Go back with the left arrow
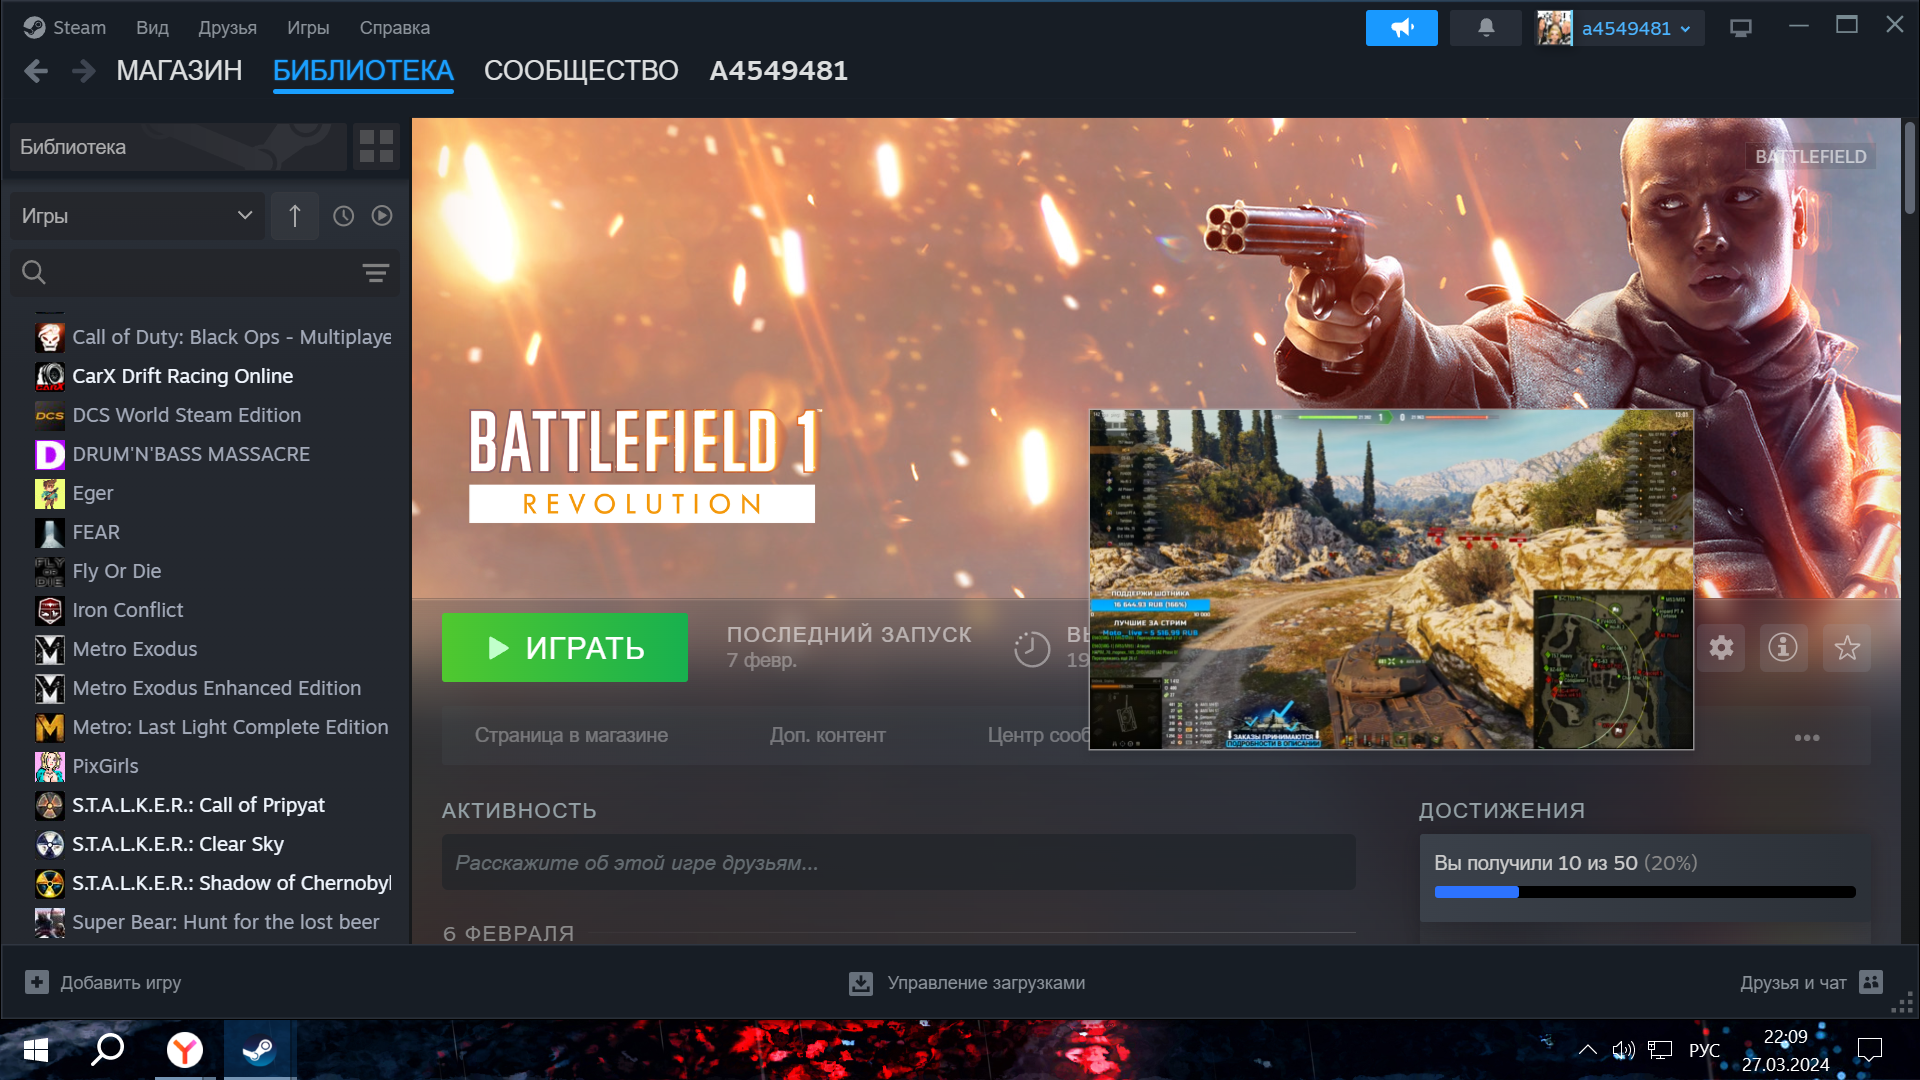This screenshot has height=1080, width=1920. tap(36, 71)
